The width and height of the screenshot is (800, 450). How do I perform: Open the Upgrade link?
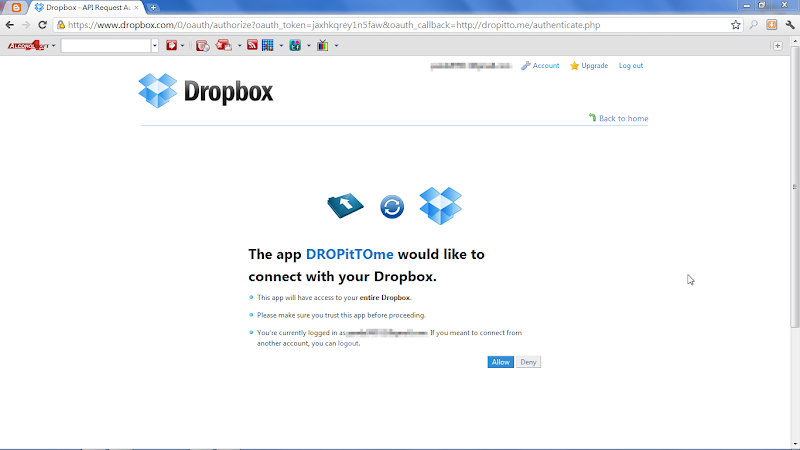(x=594, y=65)
